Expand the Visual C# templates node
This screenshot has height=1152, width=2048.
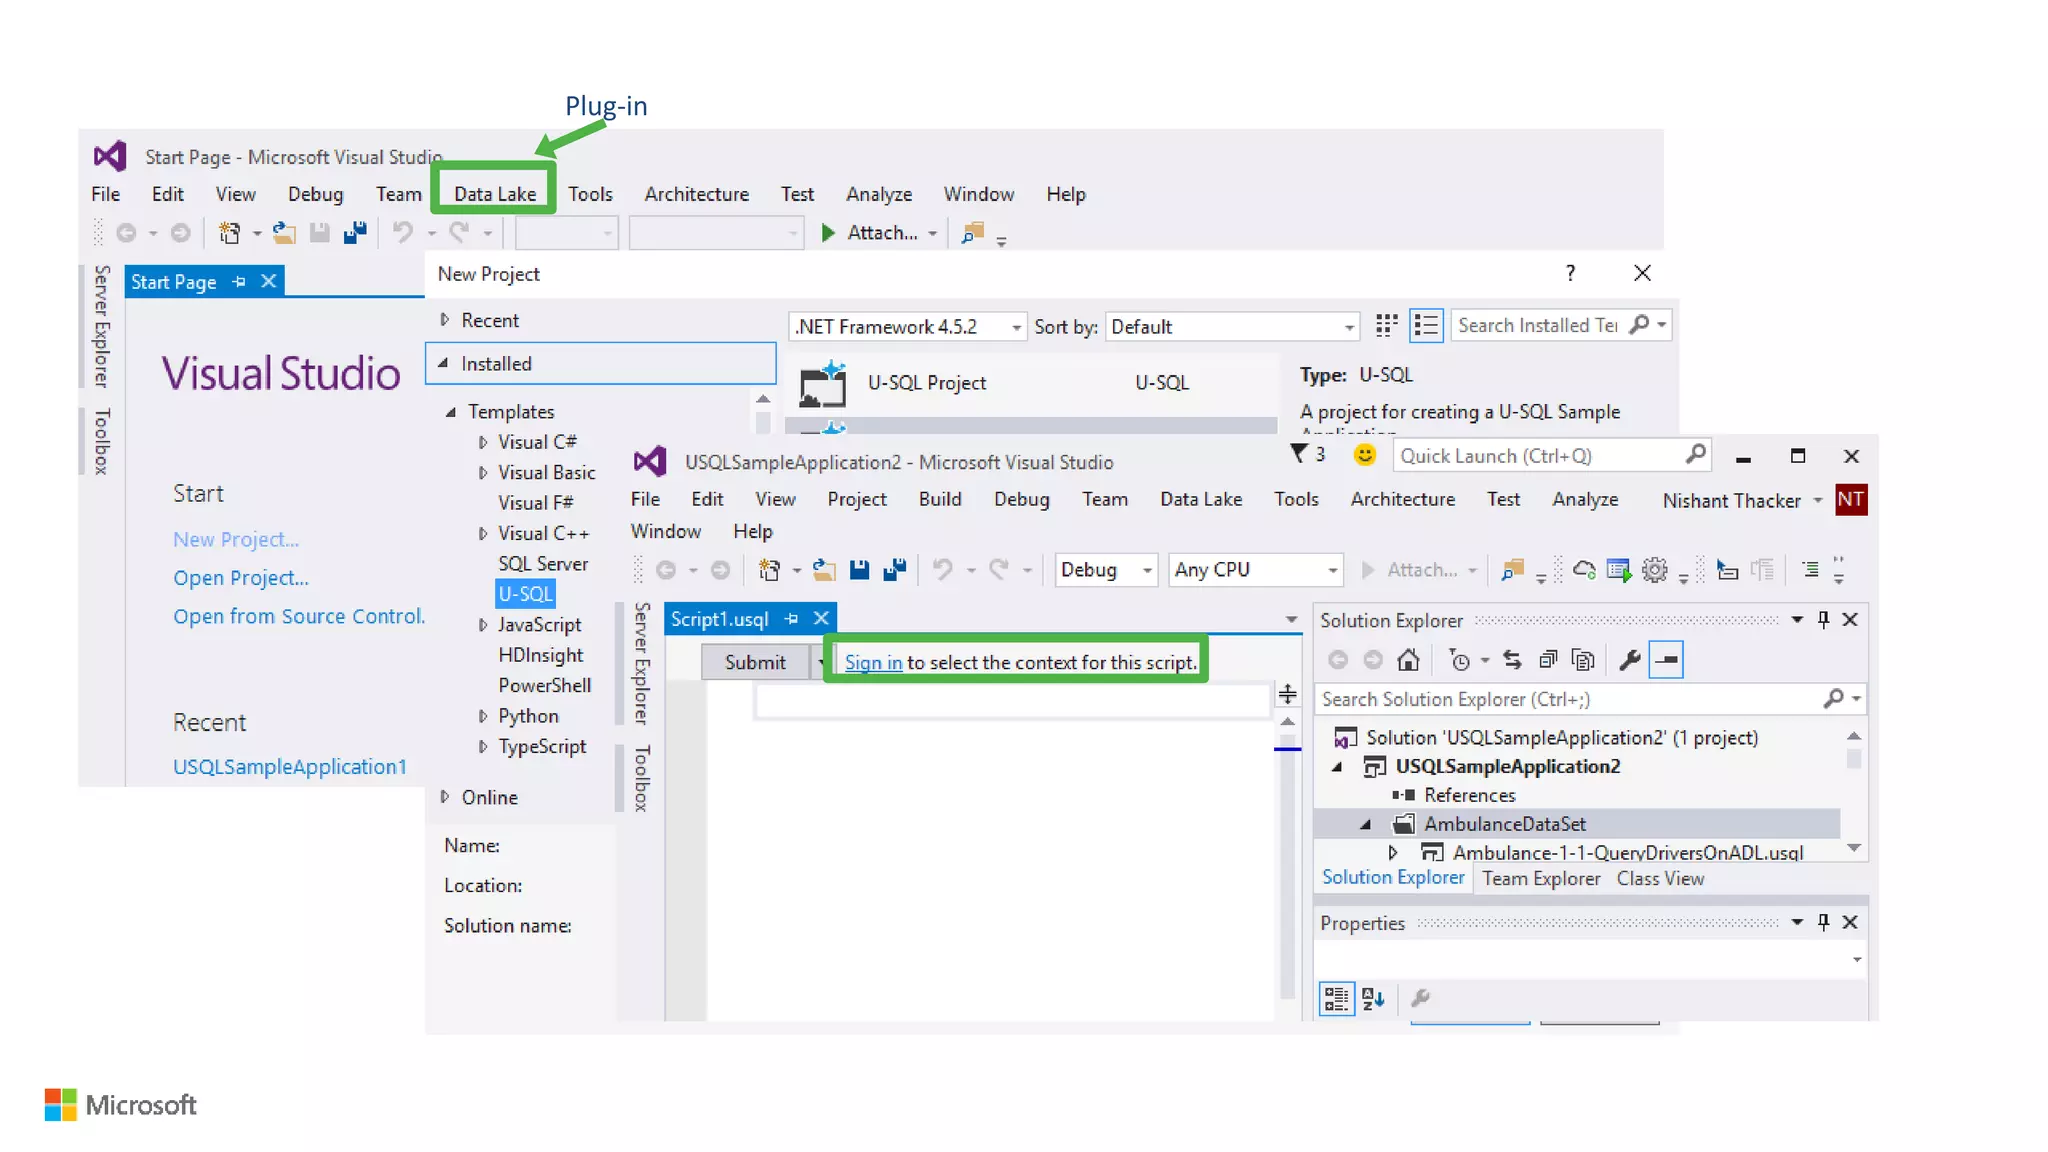coord(483,442)
